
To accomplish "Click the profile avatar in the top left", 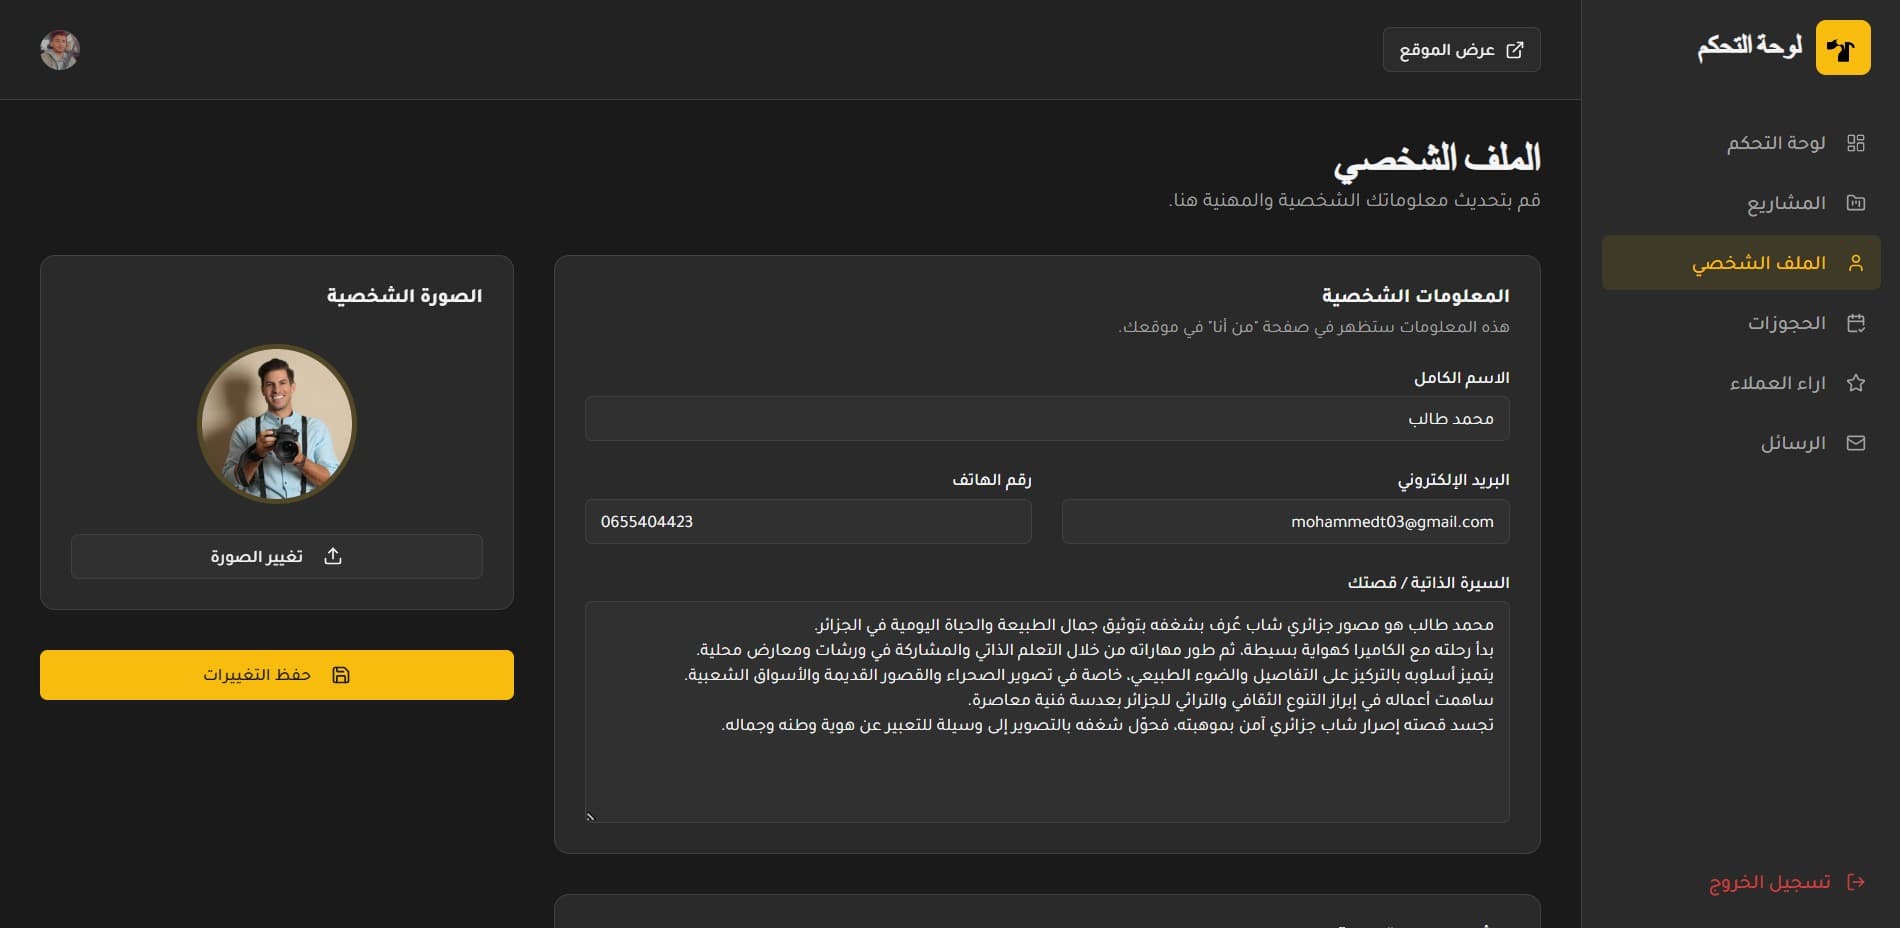I will [x=60, y=48].
